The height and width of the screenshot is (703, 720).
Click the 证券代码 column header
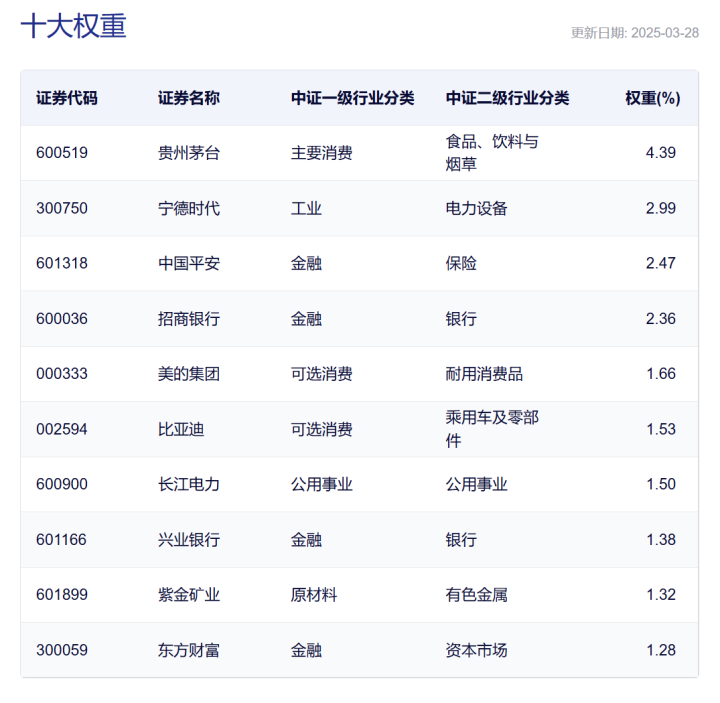67,98
